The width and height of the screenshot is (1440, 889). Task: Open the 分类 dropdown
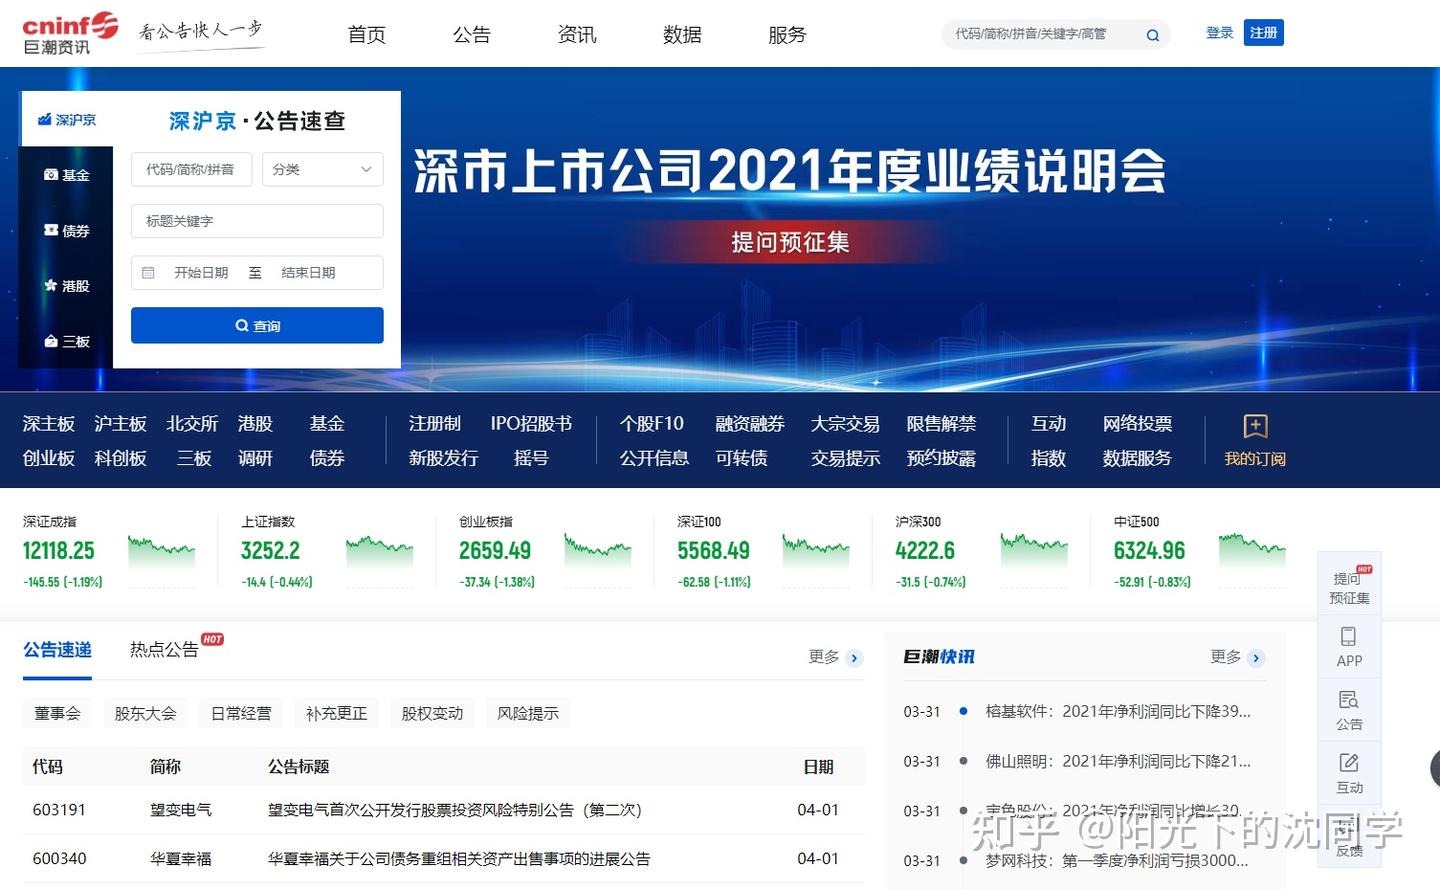(x=322, y=169)
